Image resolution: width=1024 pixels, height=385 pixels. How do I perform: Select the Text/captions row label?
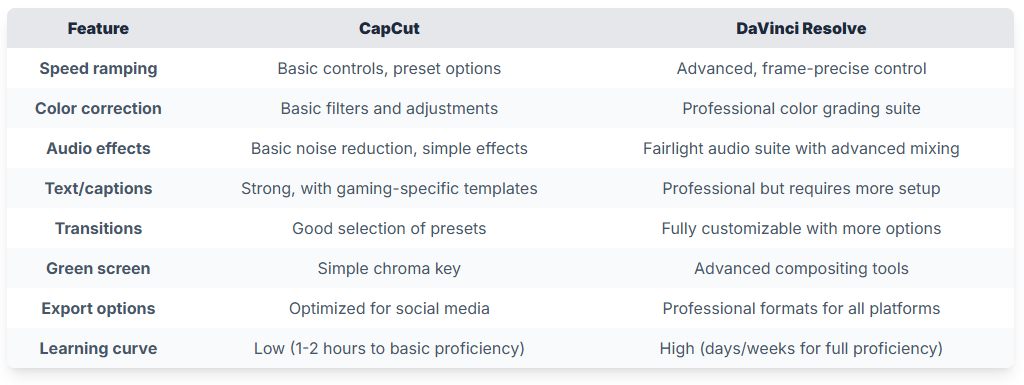[x=98, y=189]
